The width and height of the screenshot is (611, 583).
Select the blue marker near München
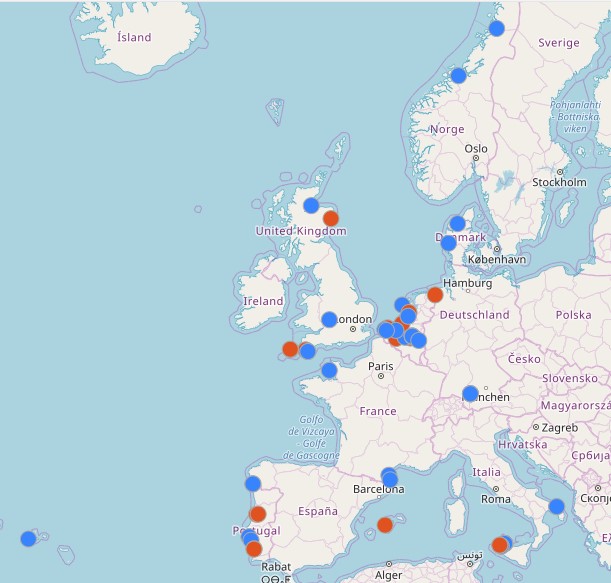[470, 394]
